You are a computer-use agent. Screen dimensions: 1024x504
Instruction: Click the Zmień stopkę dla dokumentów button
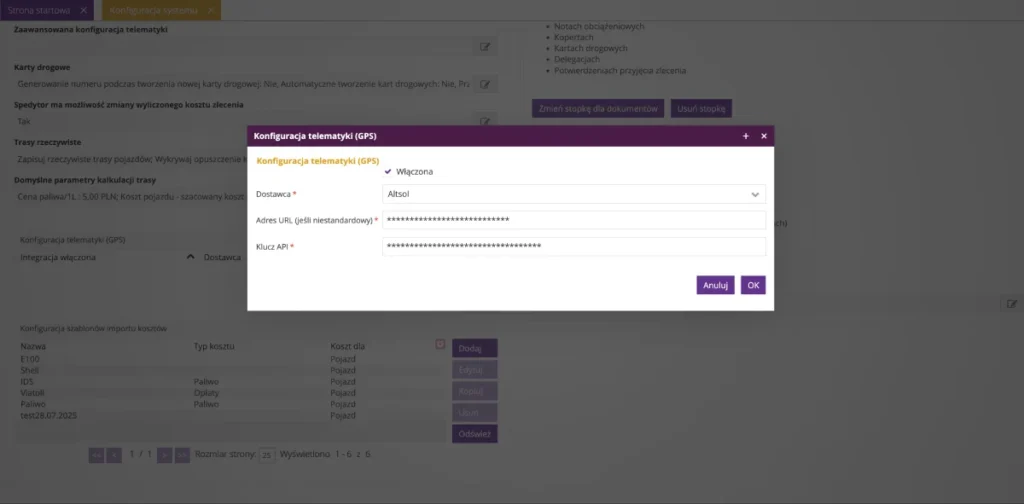pyautogui.click(x=598, y=108)
